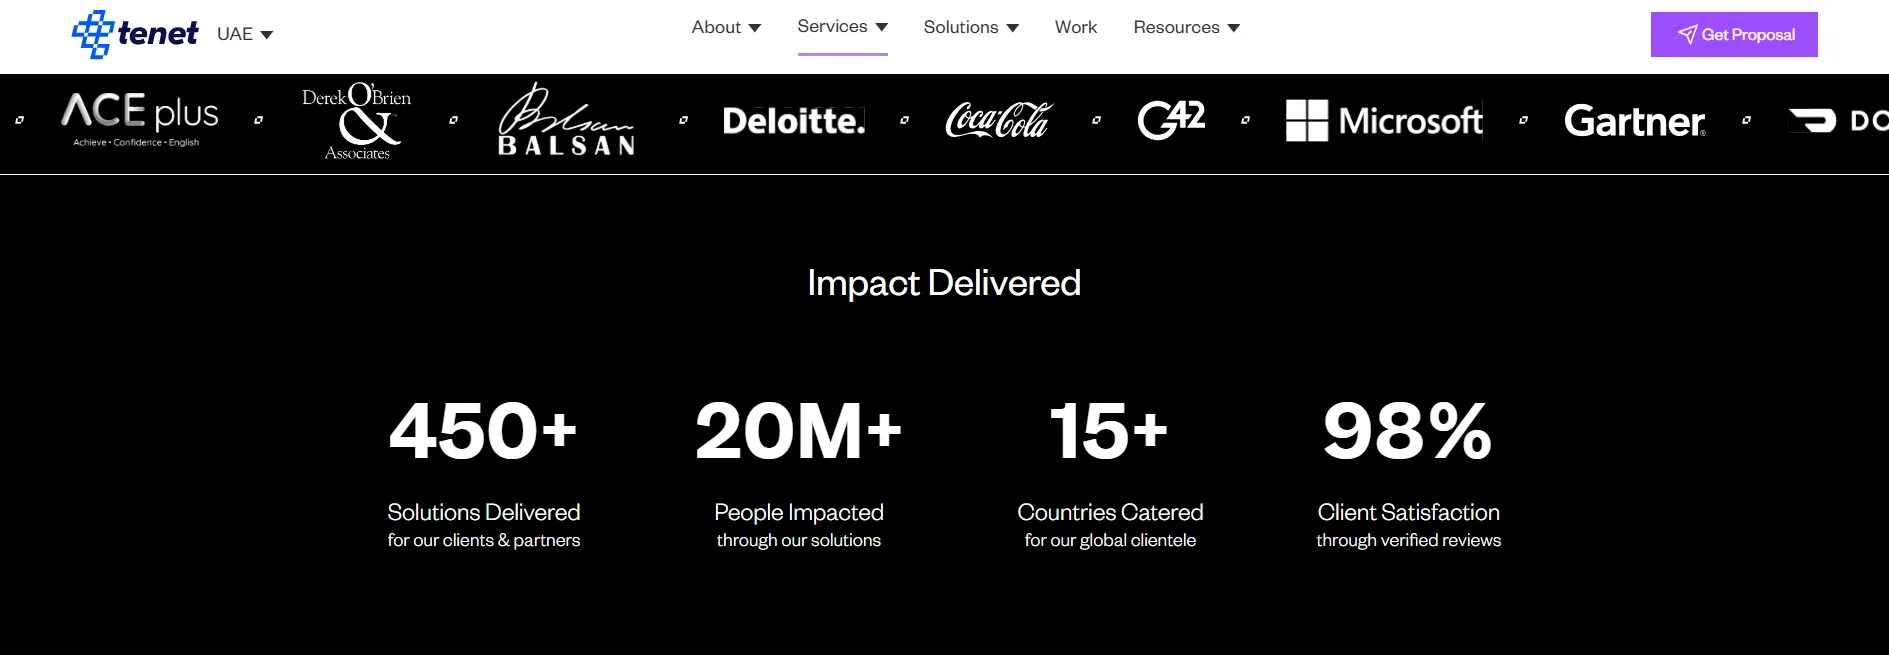Viewport: 1889px width, 655px height.
Task: Click the G42 logo
Action: tap(1171, 120)
